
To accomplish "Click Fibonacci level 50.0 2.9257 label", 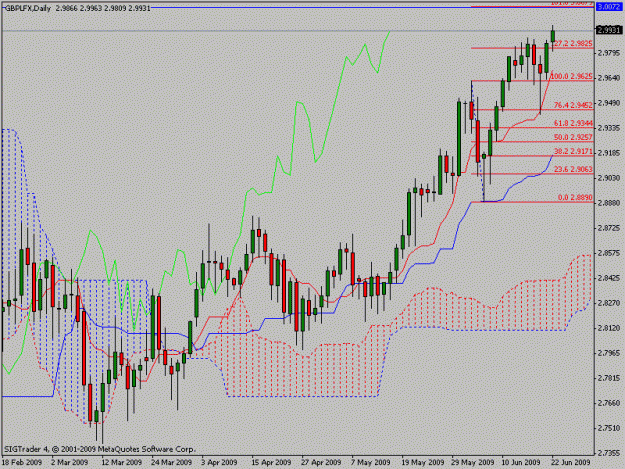I will pyautogui.click(x=573, y=137).
